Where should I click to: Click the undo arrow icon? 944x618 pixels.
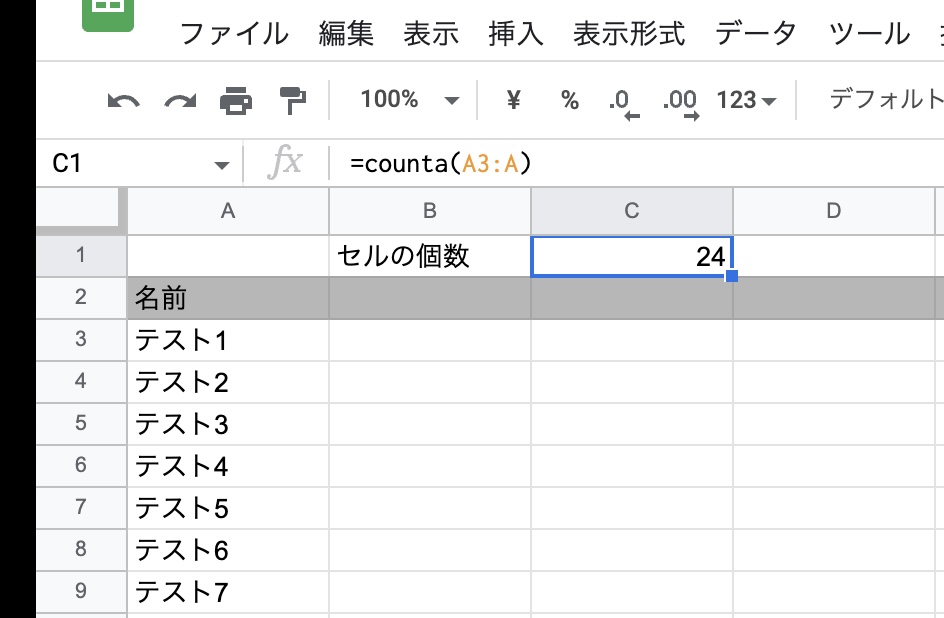123,100
